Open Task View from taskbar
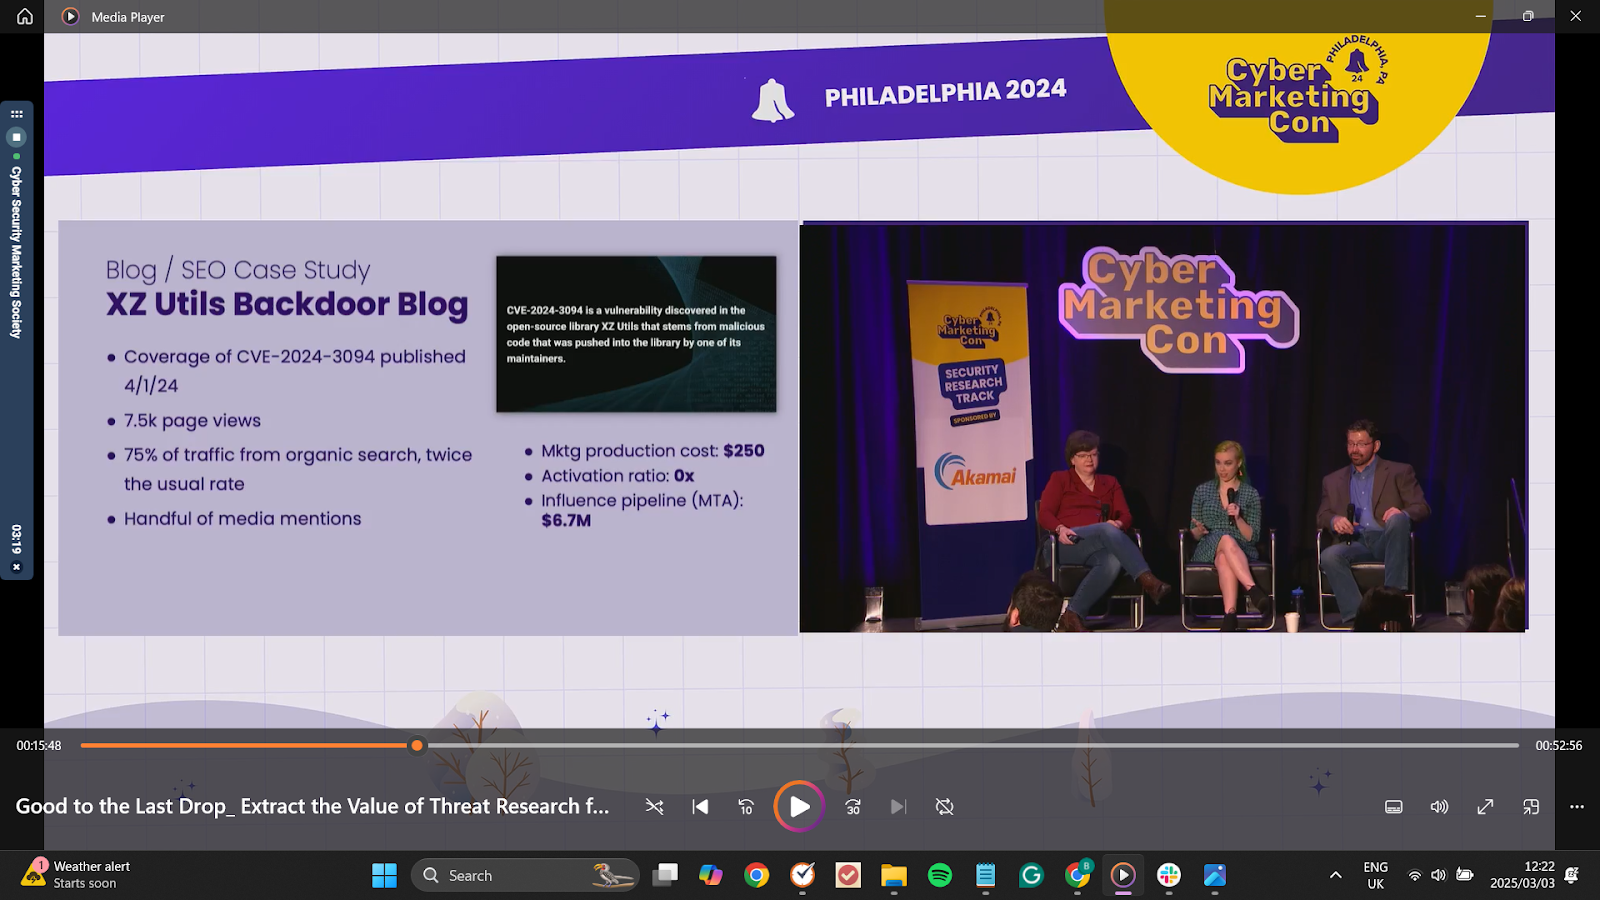 click(x=665, y=875)
